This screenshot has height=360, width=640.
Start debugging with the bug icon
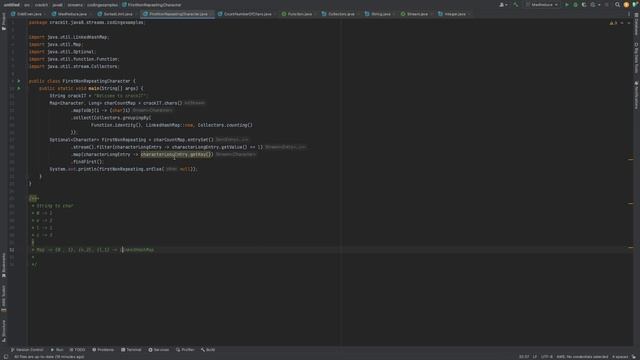[576, 5]
